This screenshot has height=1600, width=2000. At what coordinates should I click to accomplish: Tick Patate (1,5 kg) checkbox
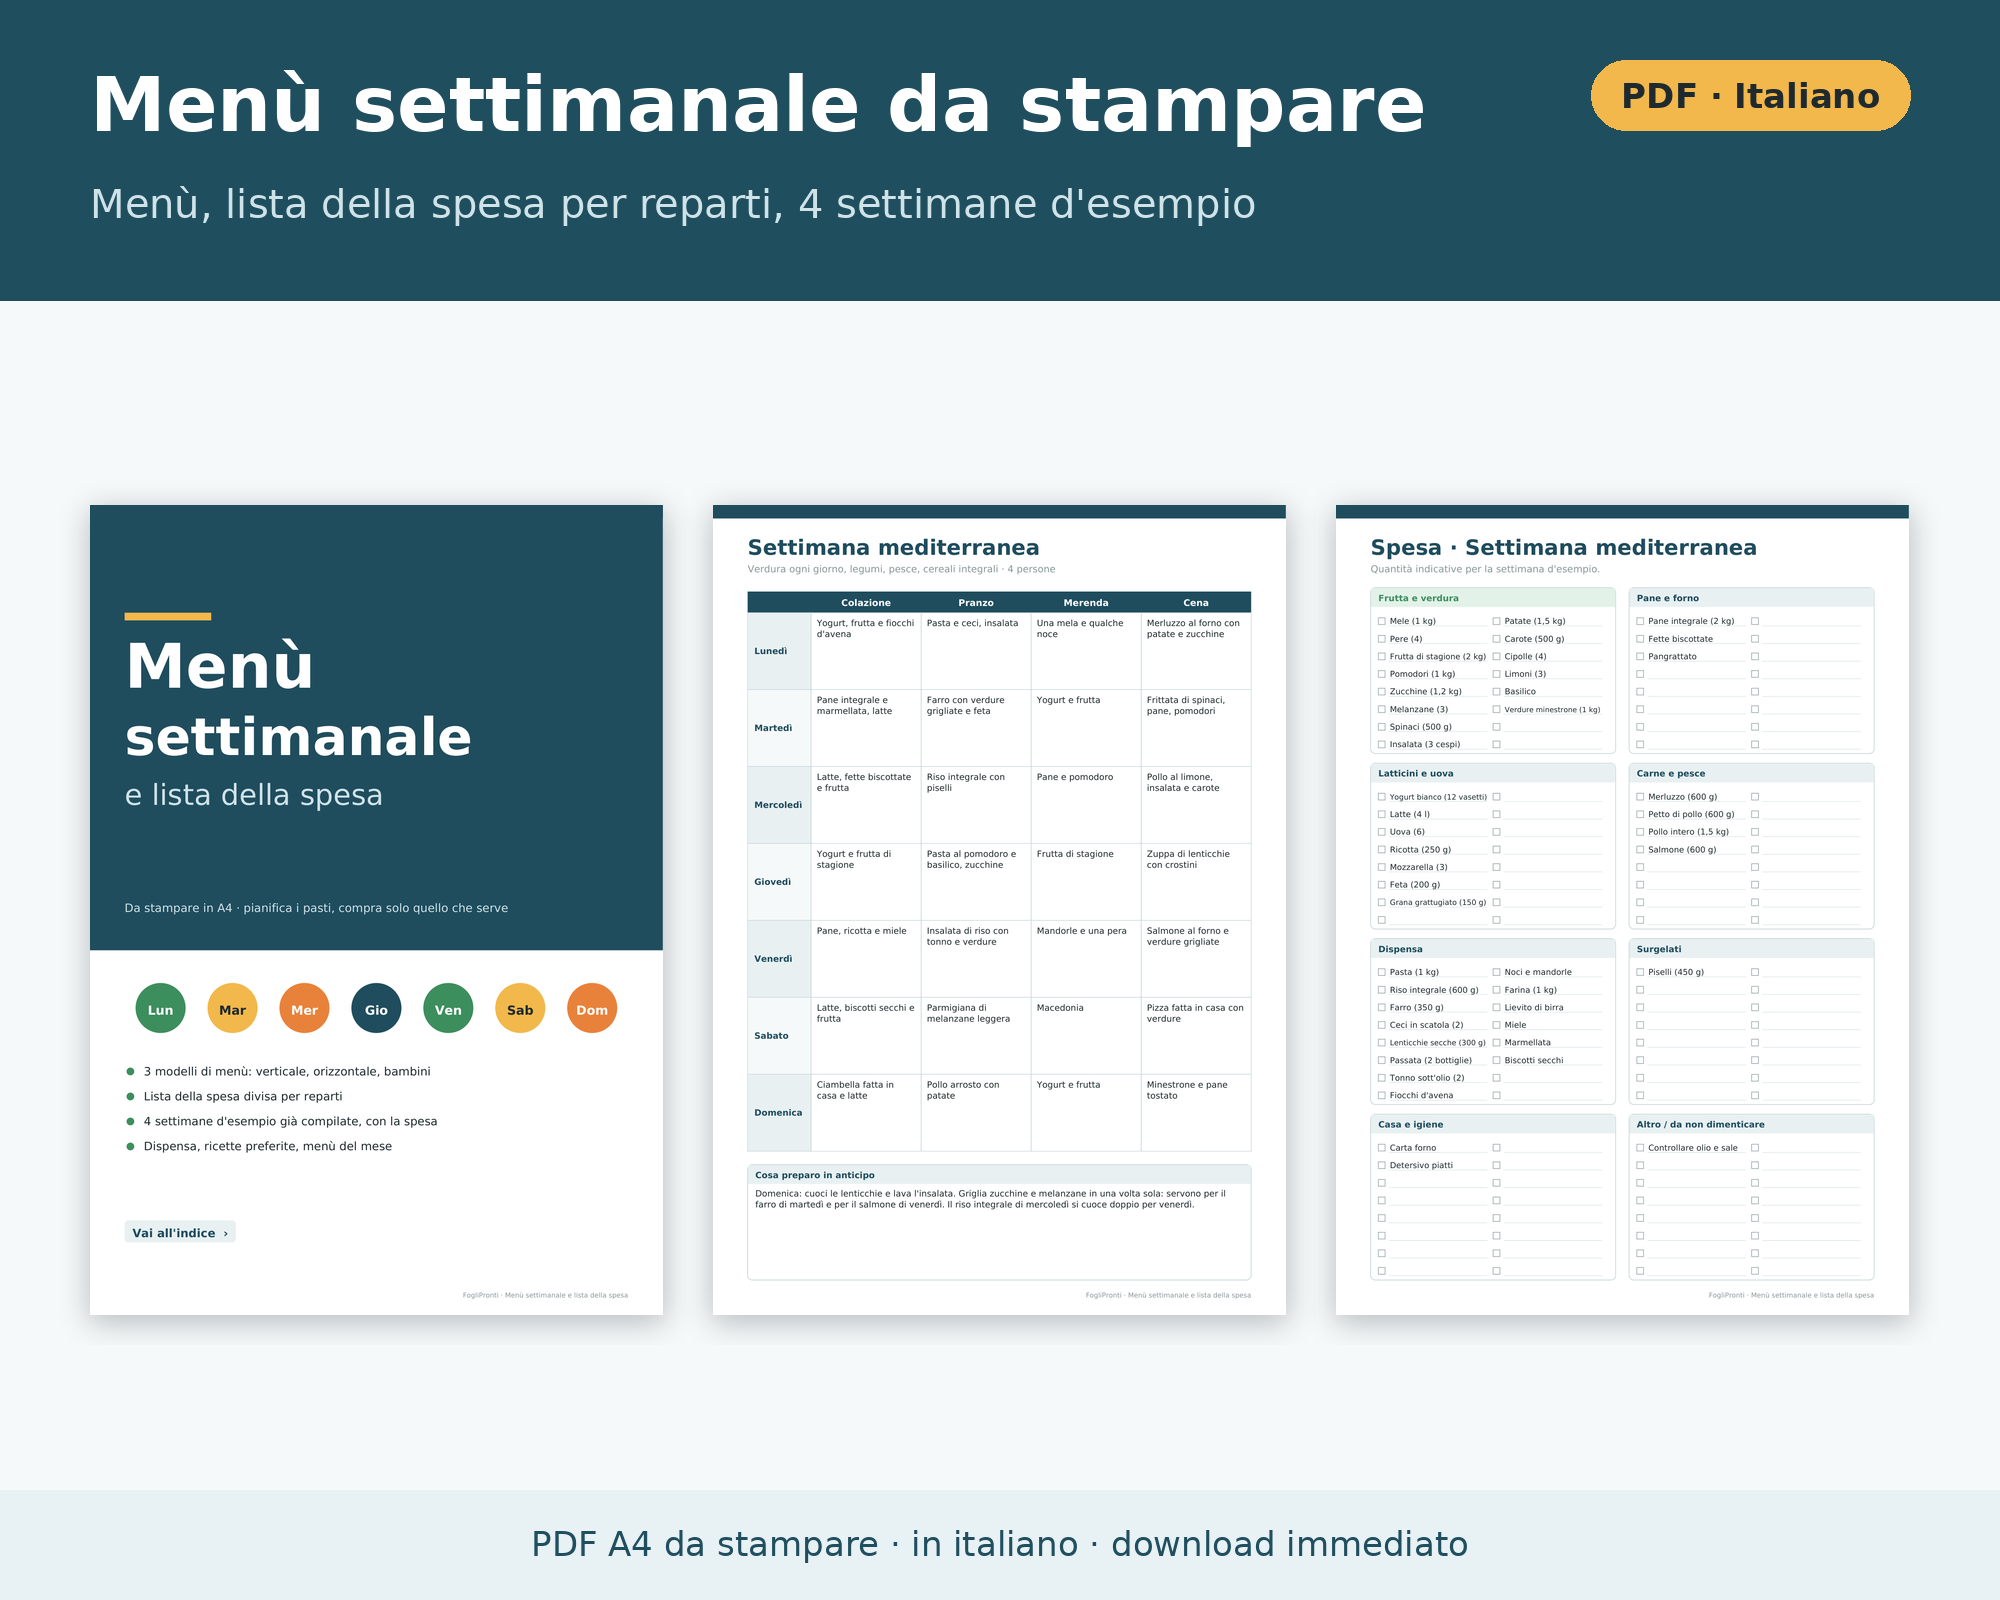coord(1497,621)
